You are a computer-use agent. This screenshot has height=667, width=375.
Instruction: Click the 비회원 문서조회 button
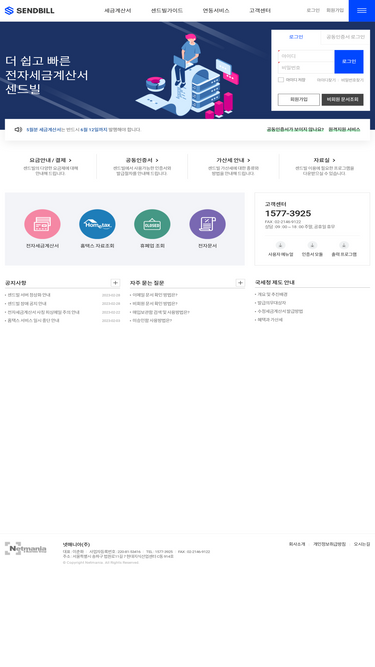343,100
